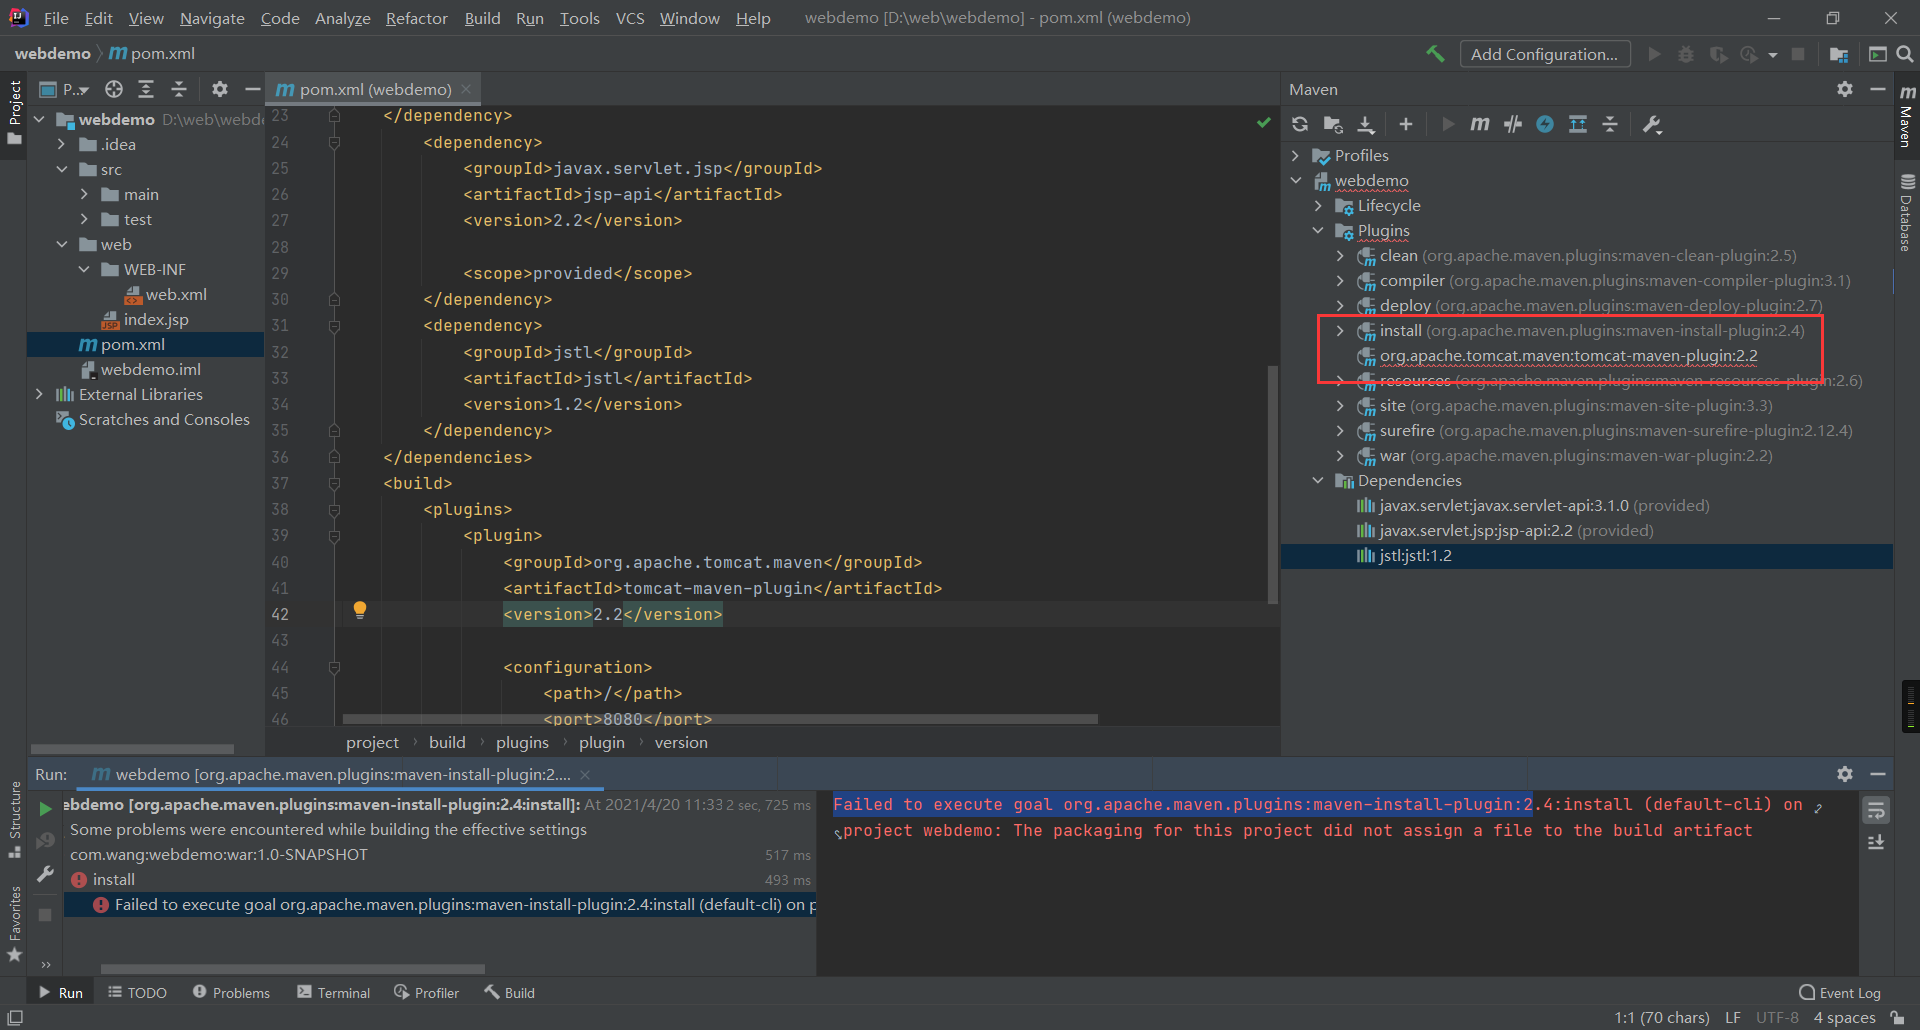Click the editor horizontal scrollbar

point(720,719)
